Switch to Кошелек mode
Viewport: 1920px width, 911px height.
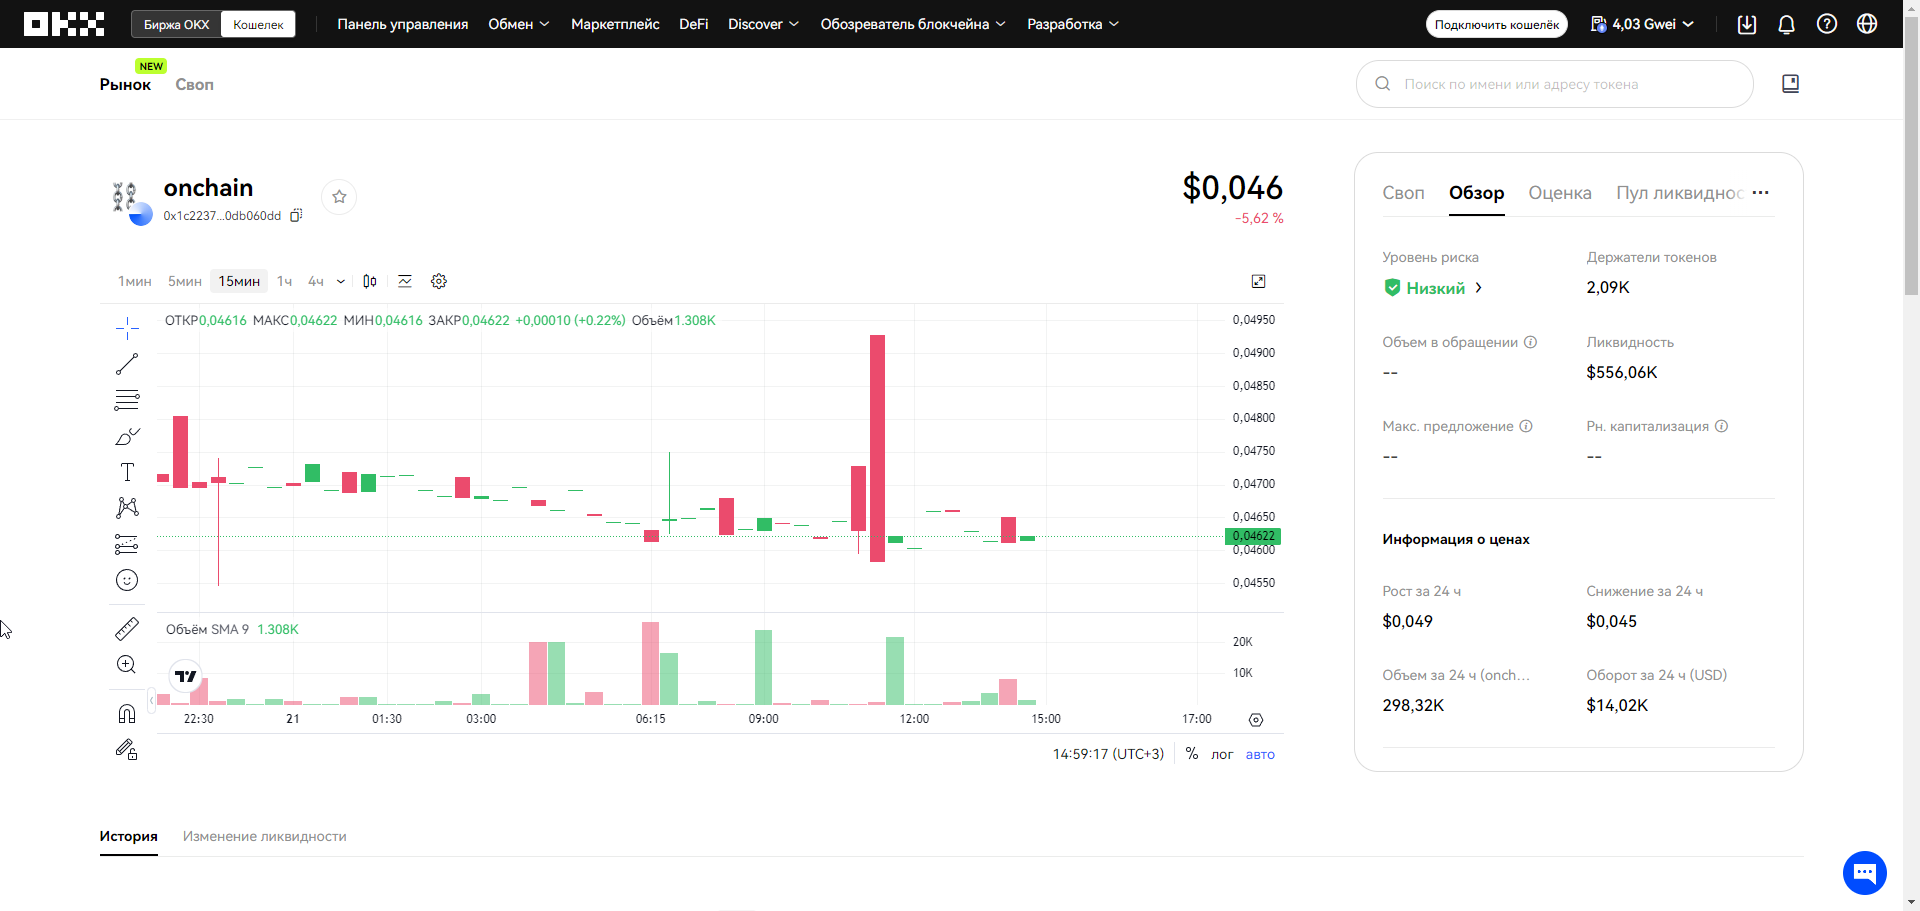click(258, 24)
